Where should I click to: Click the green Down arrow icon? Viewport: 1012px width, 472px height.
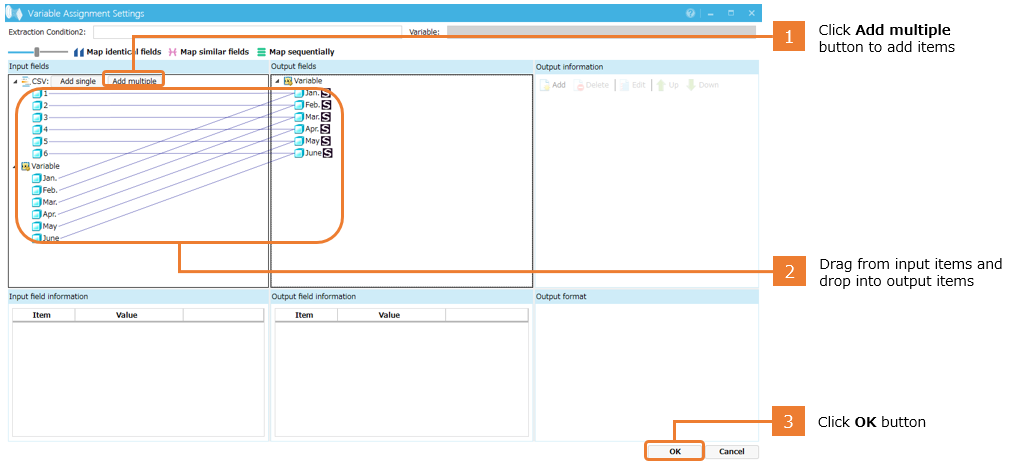[x=691, y=85]
